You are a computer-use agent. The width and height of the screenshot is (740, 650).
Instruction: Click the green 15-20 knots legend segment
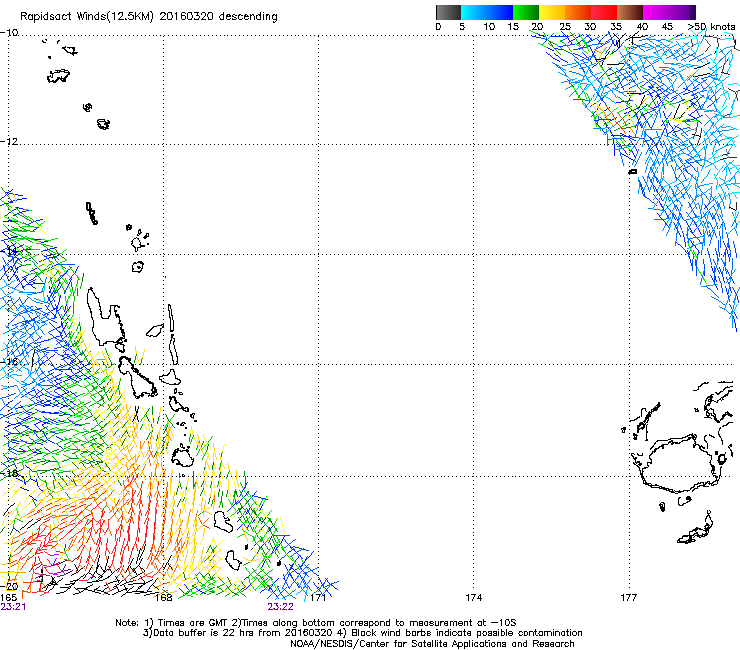pos(526,12)
